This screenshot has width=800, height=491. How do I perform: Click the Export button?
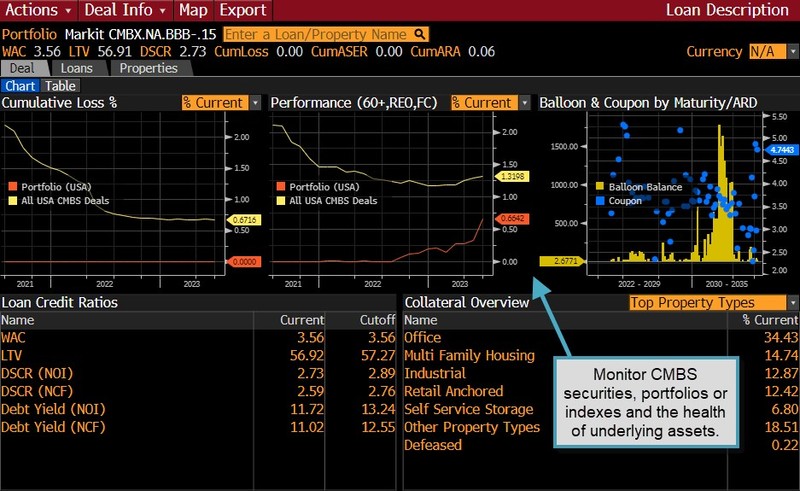click(243, 10)
